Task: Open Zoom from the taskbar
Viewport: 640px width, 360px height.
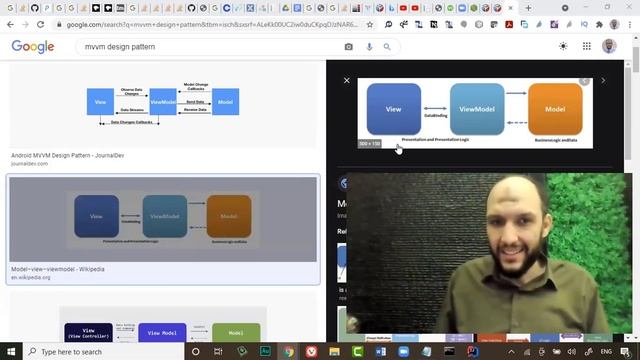Action: pos(404,351)
